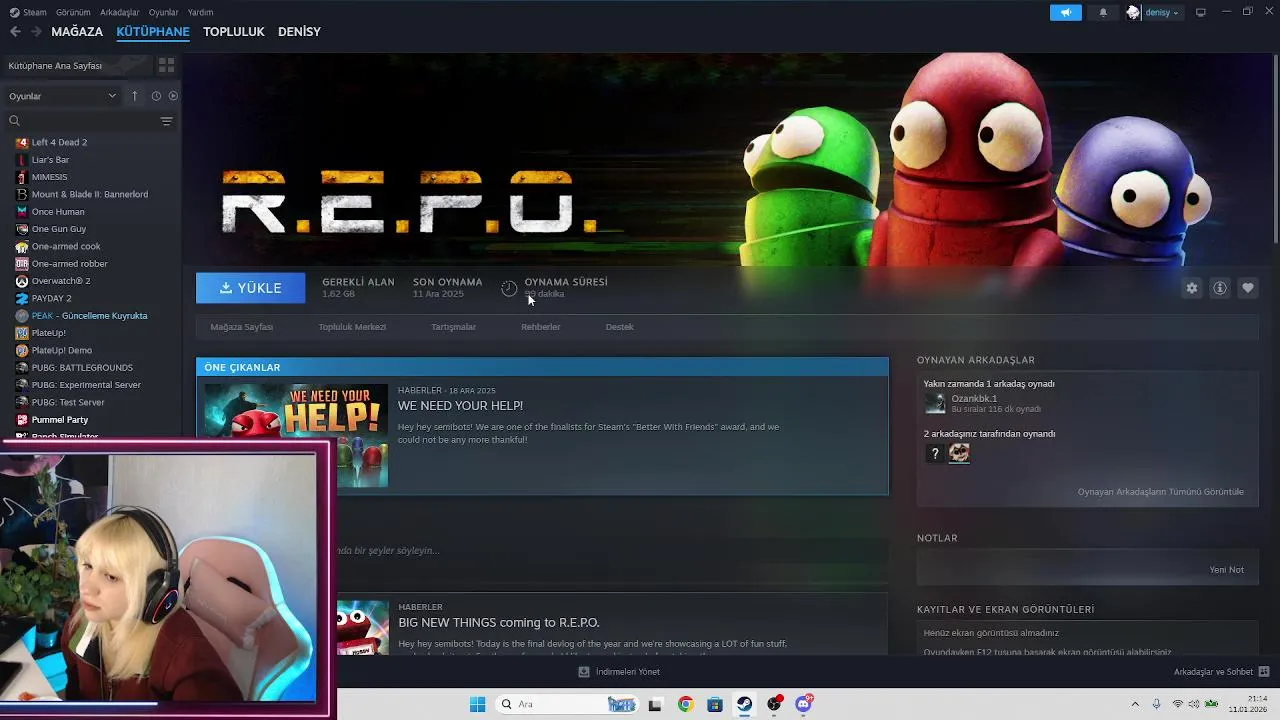Screen dimensions: 1280x720
Task: Open the KÜTÜPHANE tab
Action: point(153,32)
